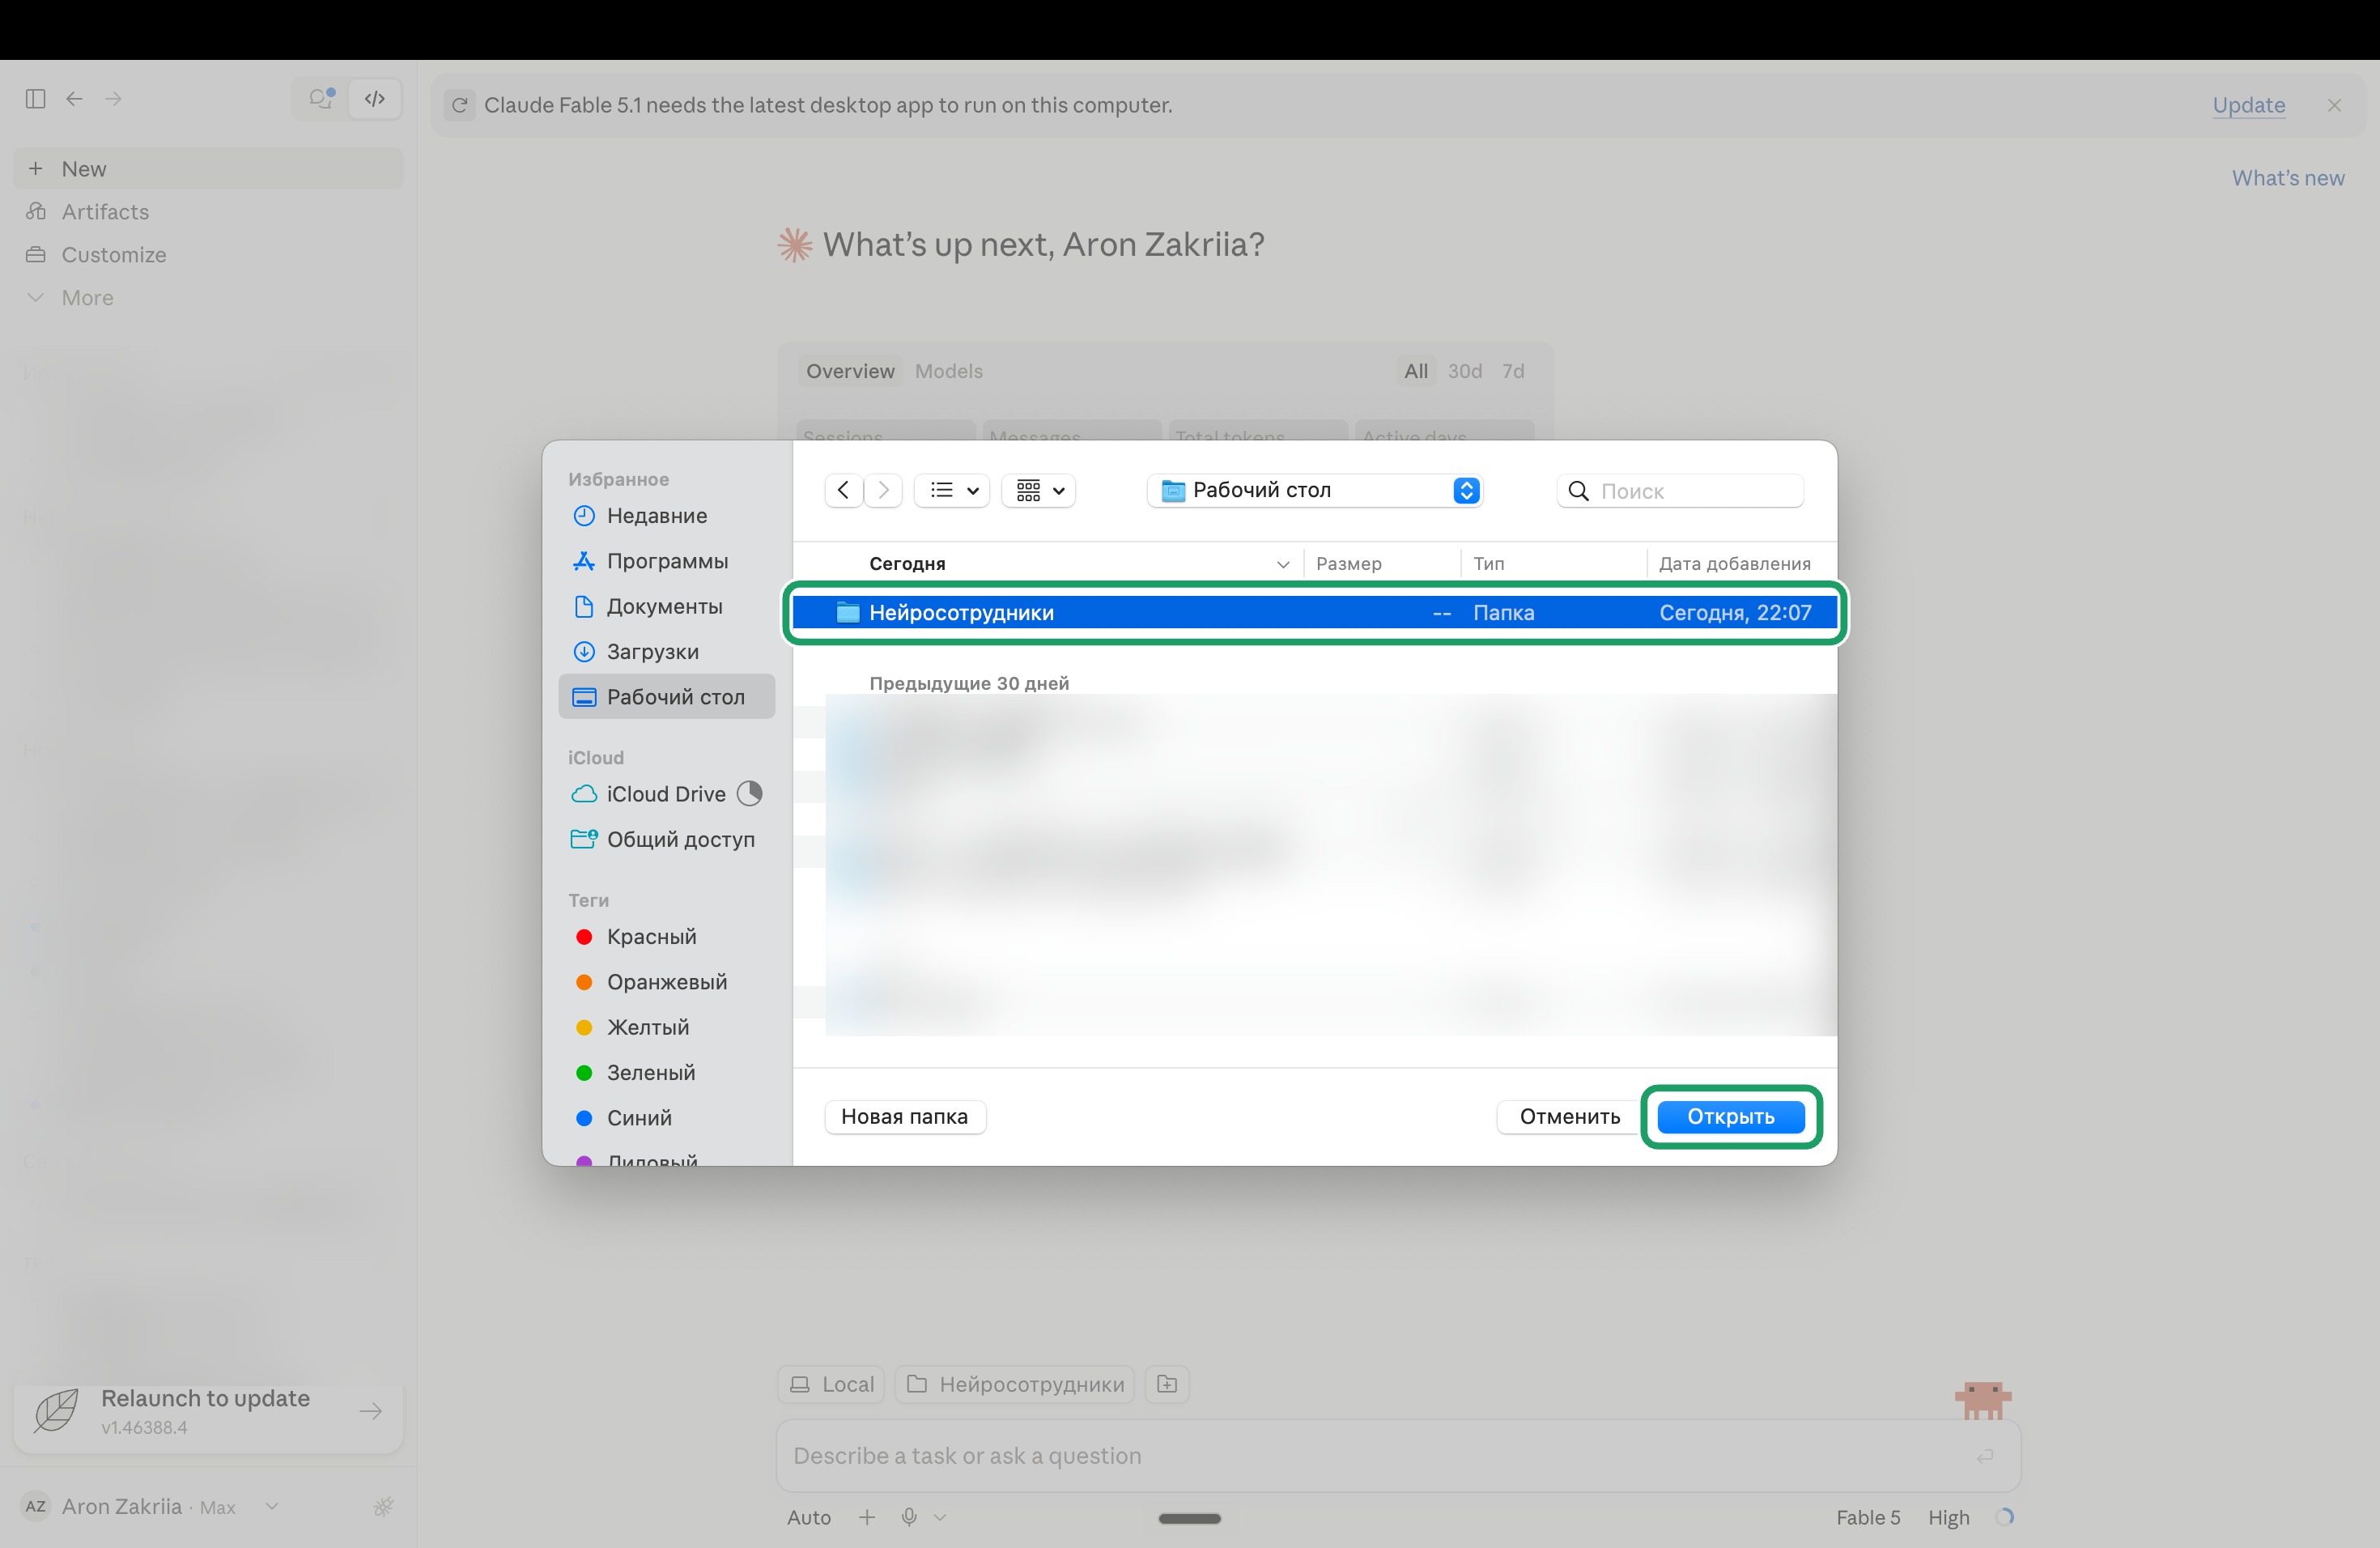
Task: Open the Fable 5 model selector
Action: tap(1868, 1517)
